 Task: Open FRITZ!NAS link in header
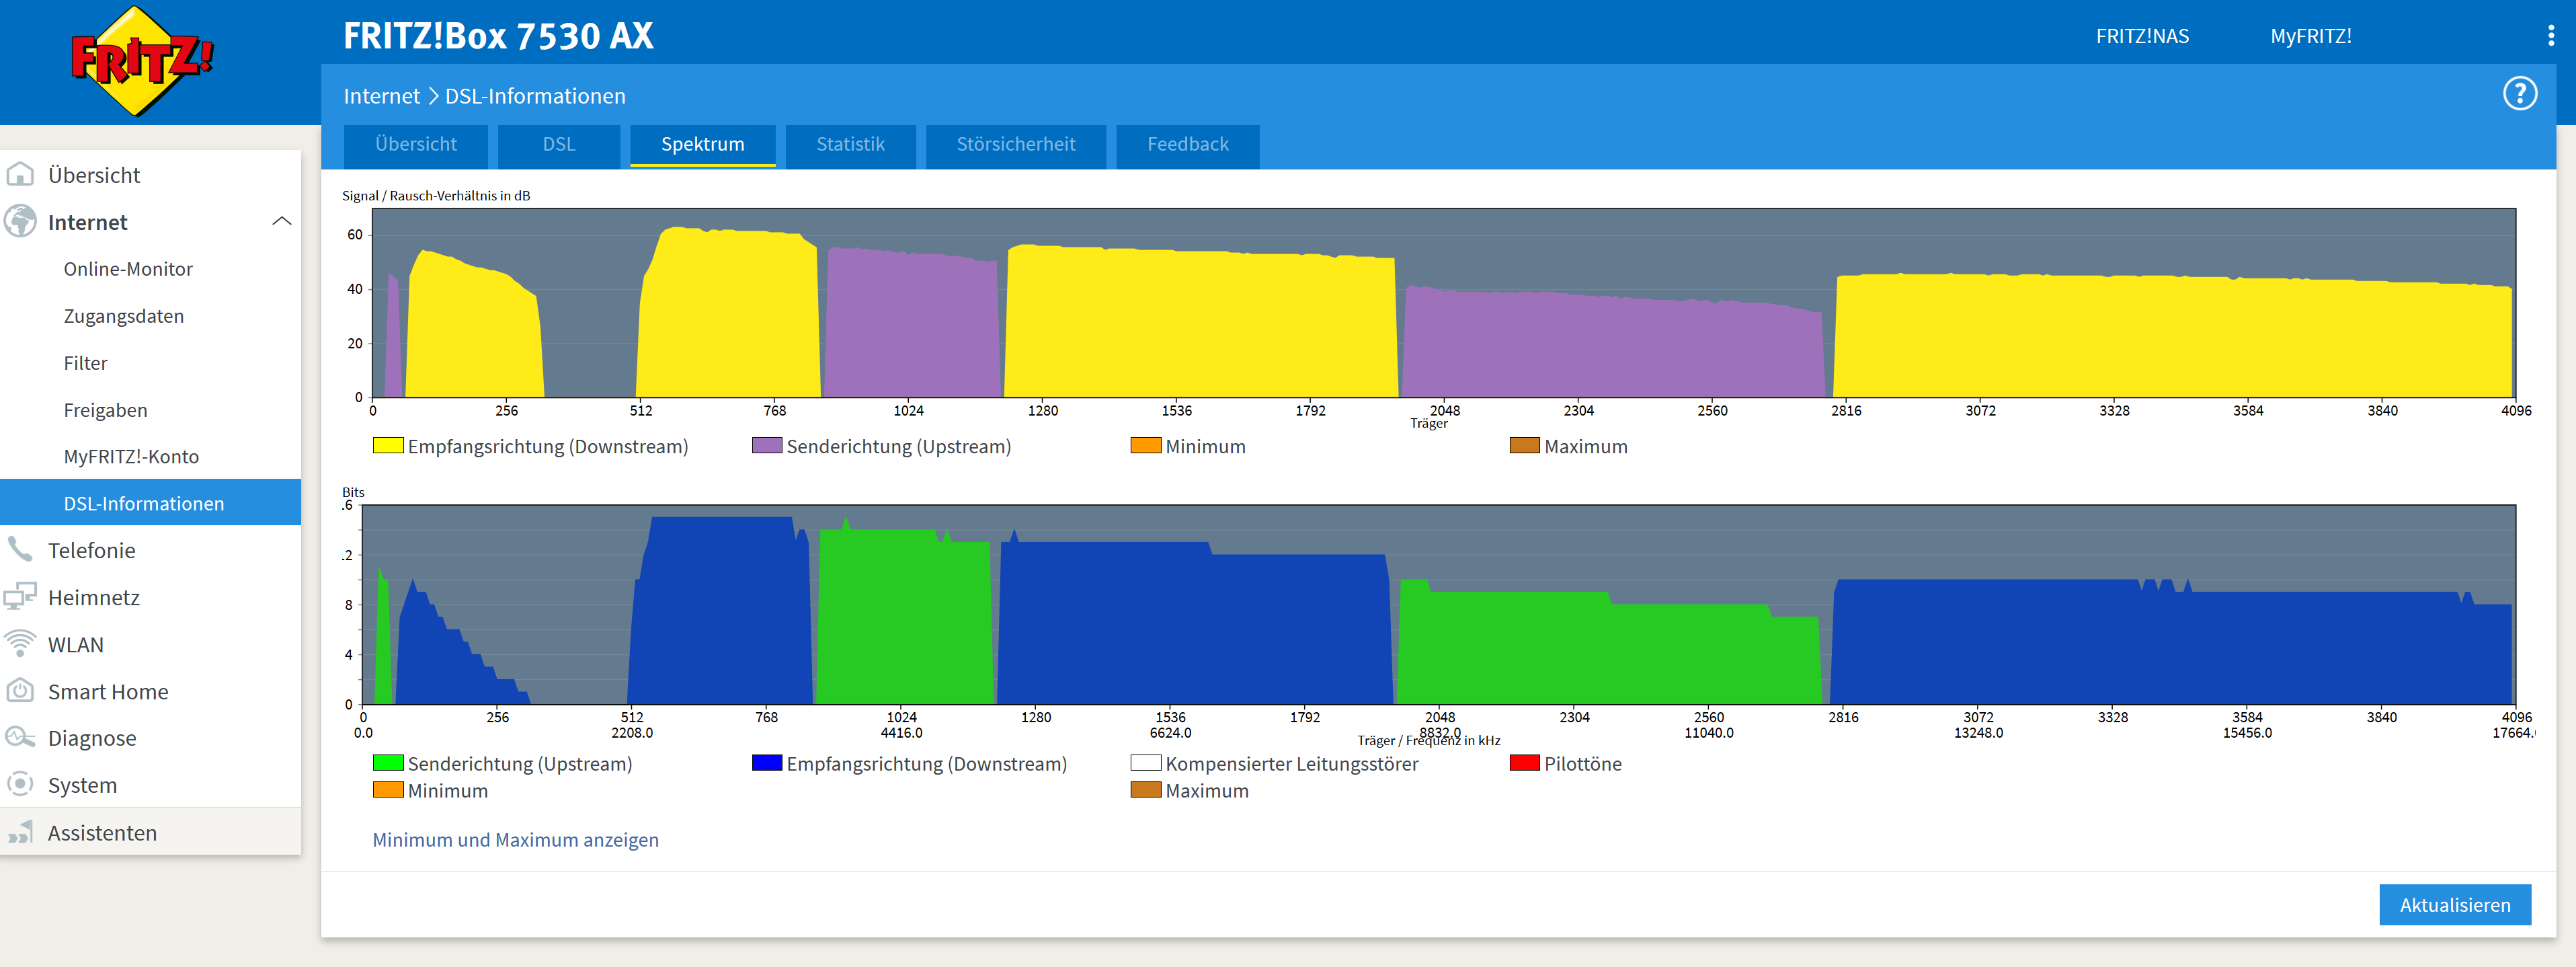(2142, 37)
